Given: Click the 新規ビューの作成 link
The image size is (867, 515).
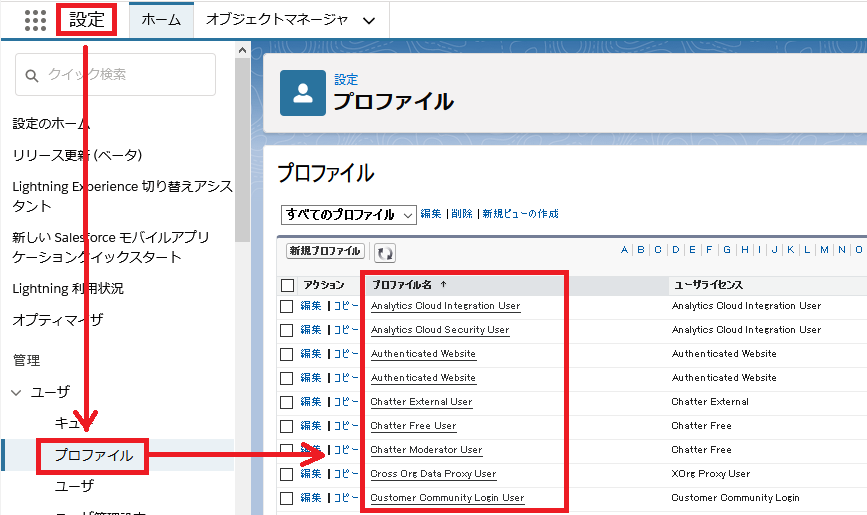Looking at the screenshot, I should tap(520, 214).
